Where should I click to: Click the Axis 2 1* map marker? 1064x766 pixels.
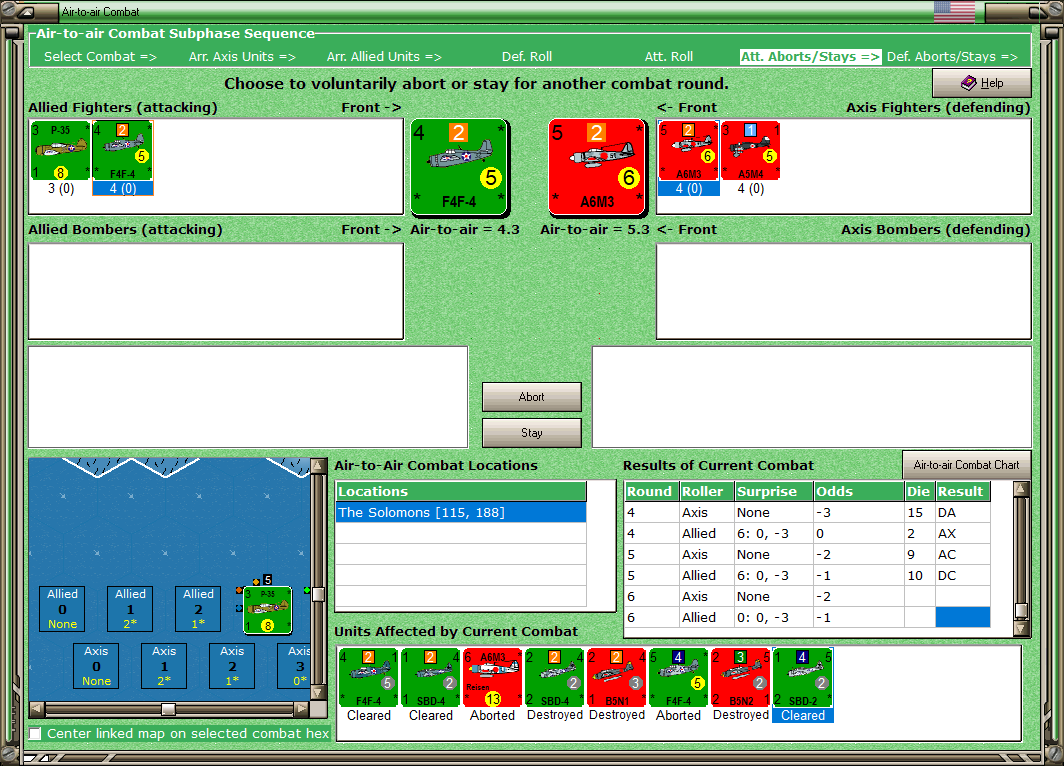click(232, 666)
